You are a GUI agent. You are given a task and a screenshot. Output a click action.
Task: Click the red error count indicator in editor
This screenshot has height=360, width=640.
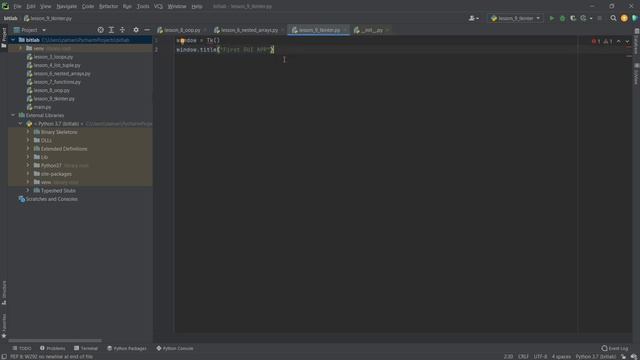[596, 41]
